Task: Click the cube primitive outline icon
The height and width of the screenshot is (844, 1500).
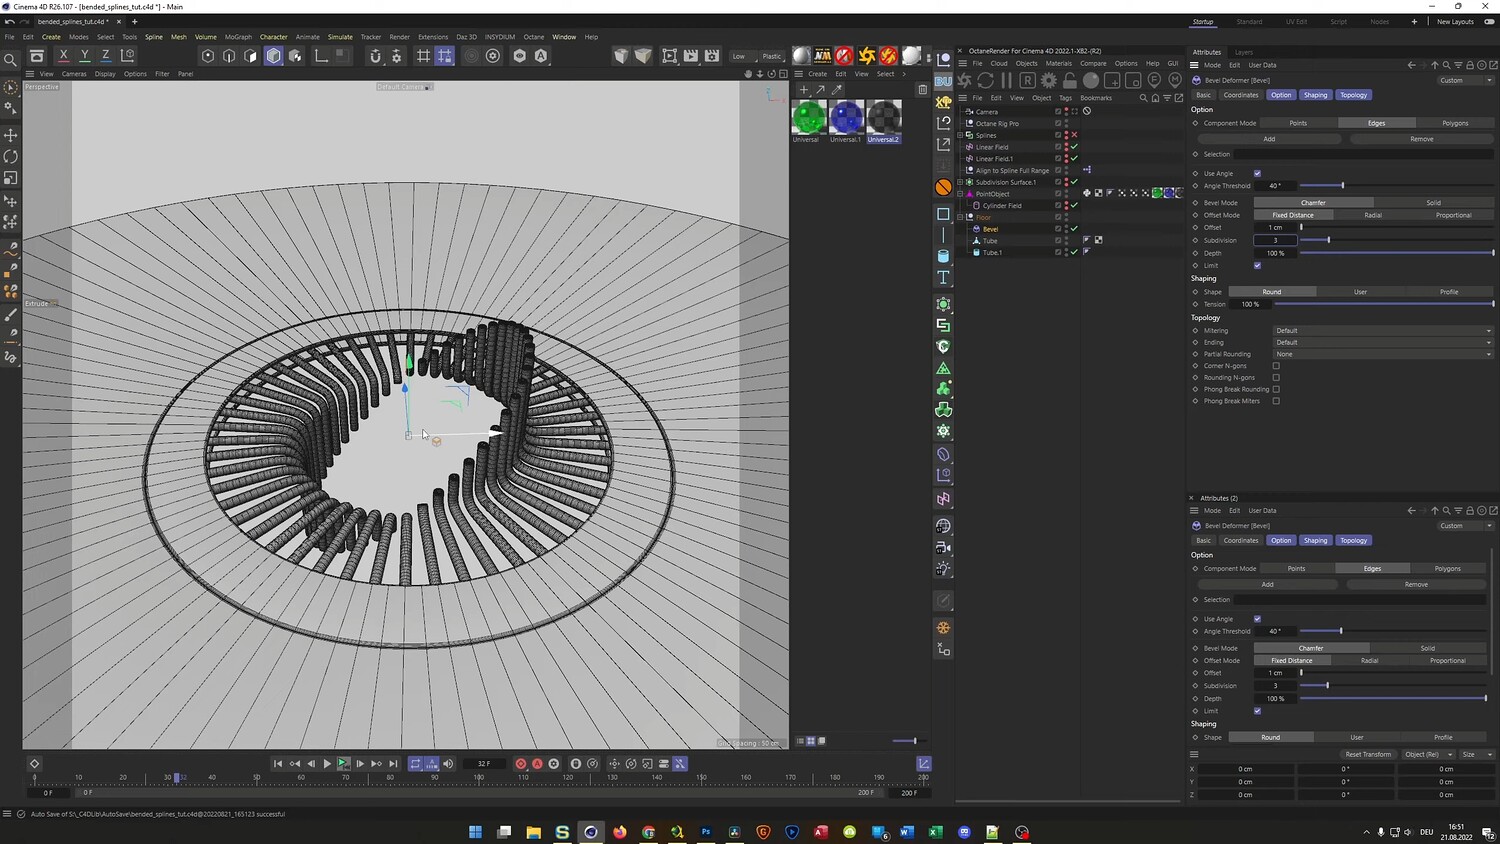Action: [x=943, y=214]
